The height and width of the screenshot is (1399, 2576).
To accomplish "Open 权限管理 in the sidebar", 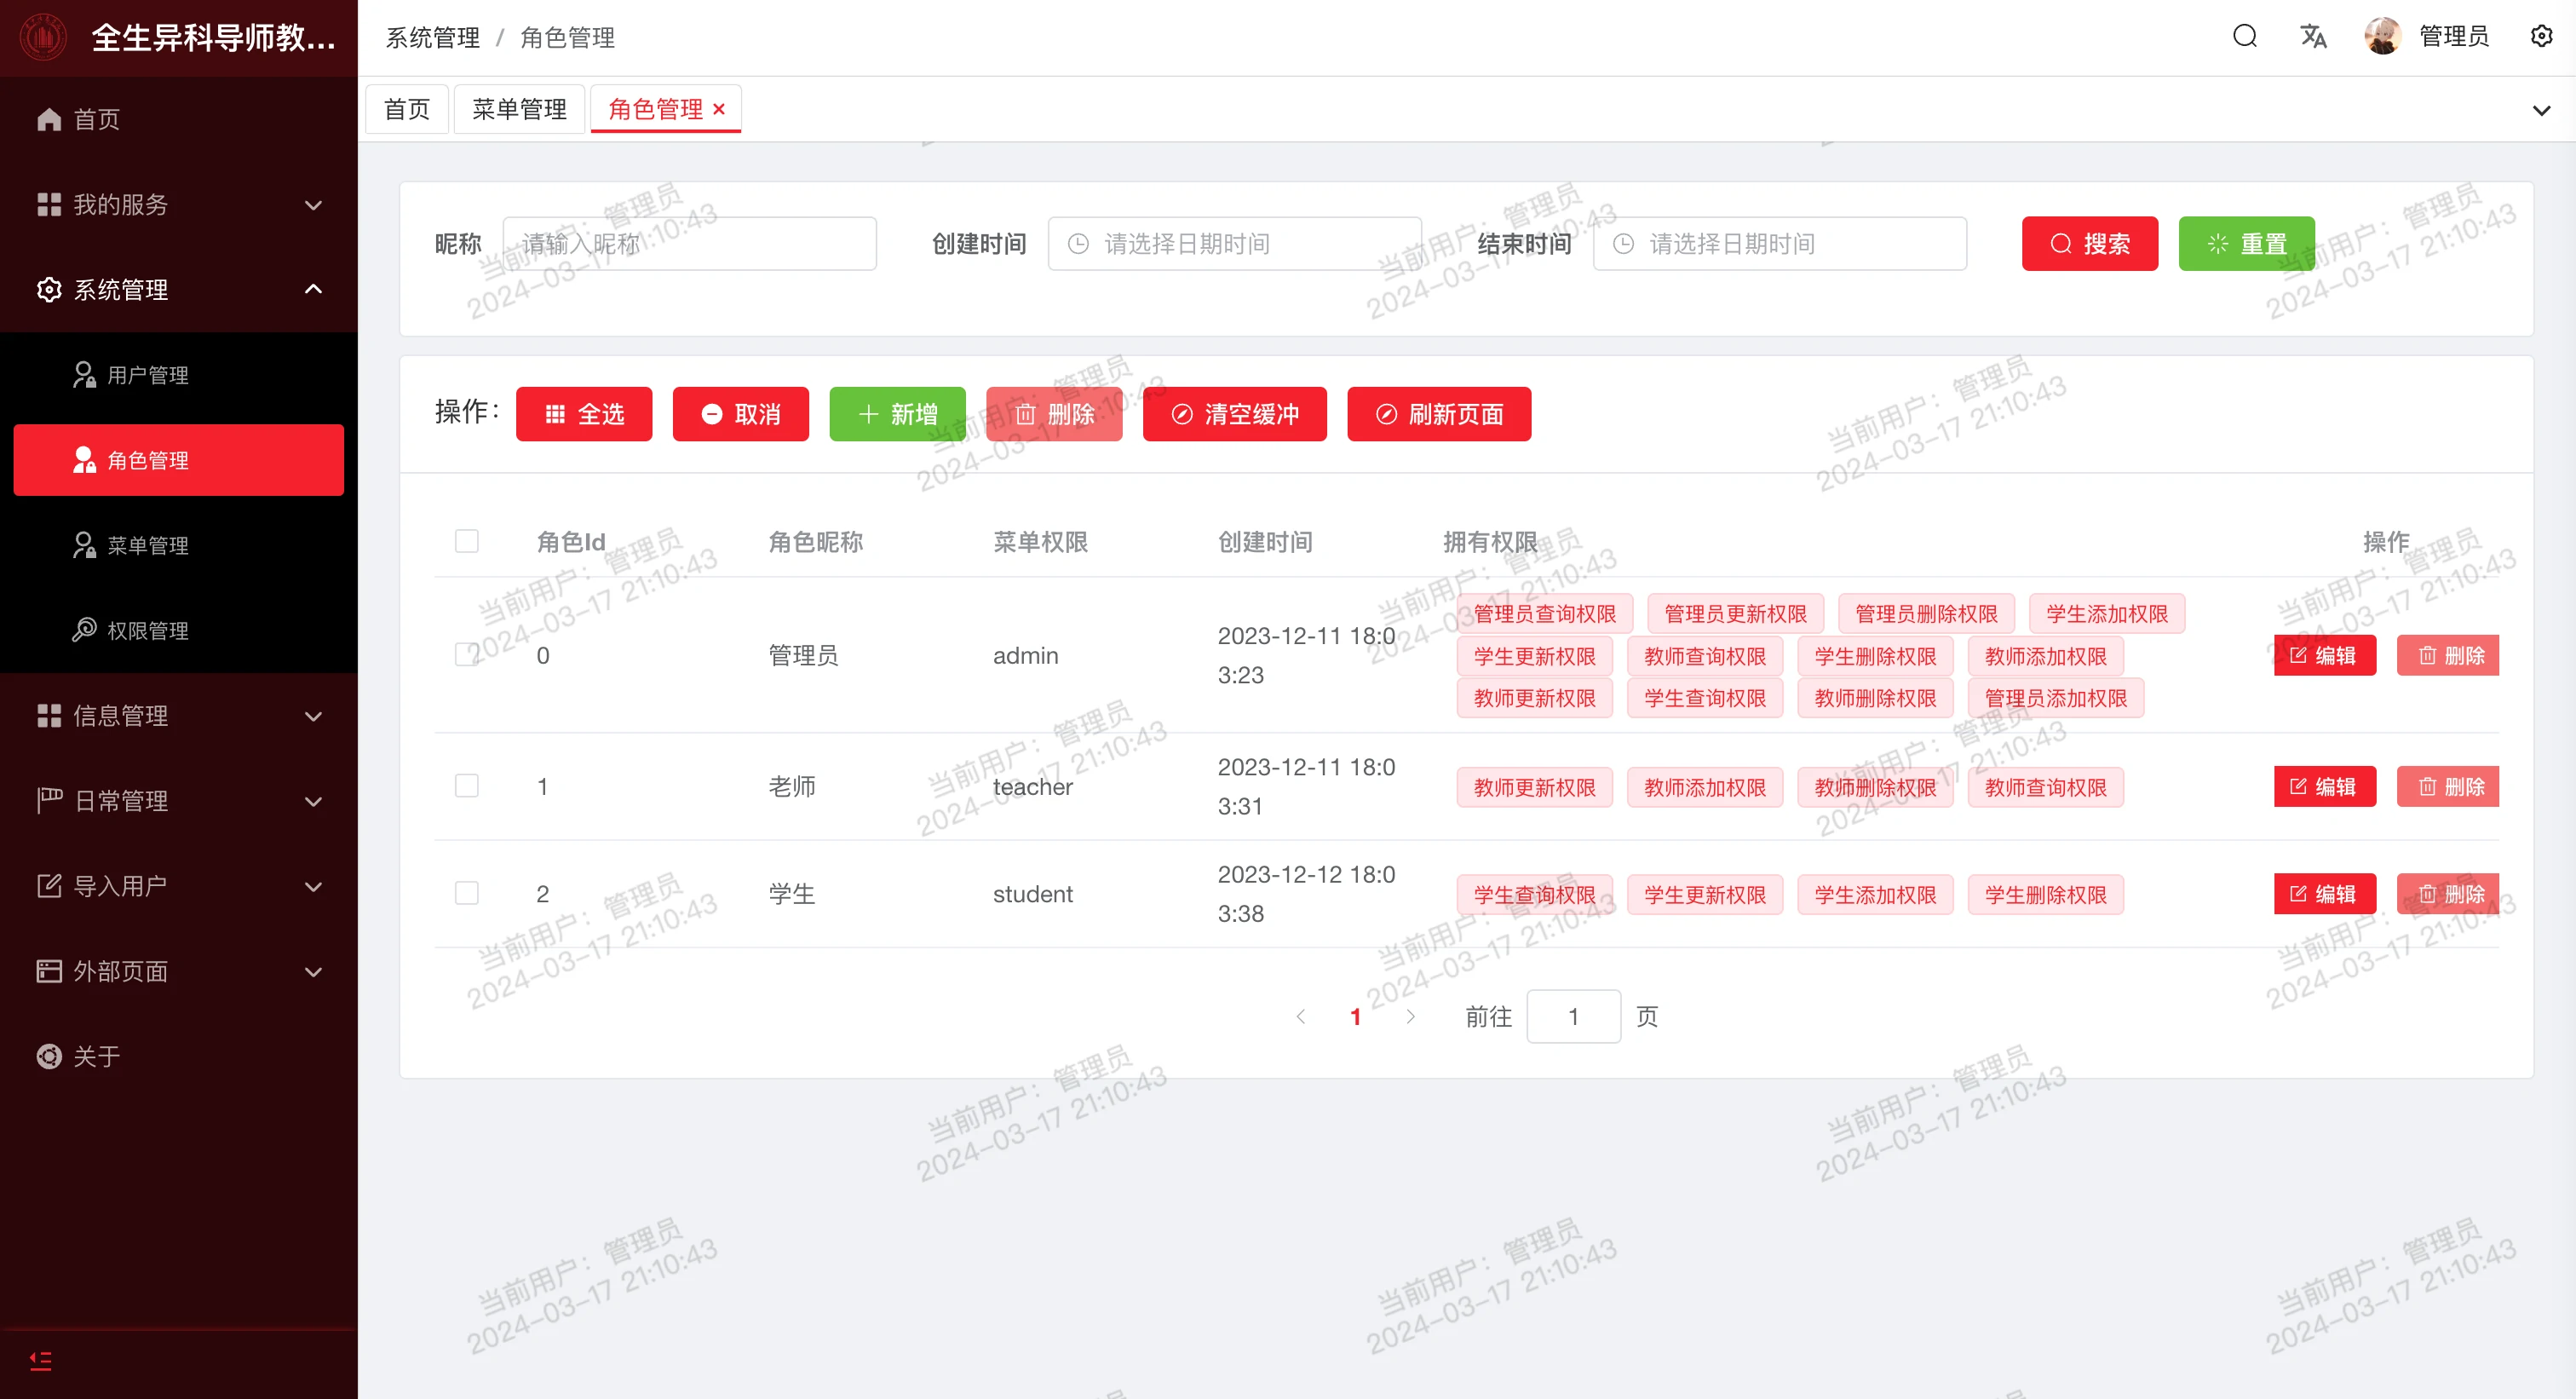I will point(147,630).
